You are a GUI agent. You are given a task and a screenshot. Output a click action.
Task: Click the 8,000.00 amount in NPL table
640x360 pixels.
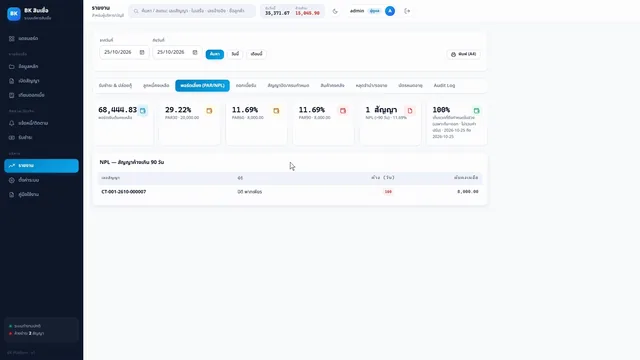point(468,192)
